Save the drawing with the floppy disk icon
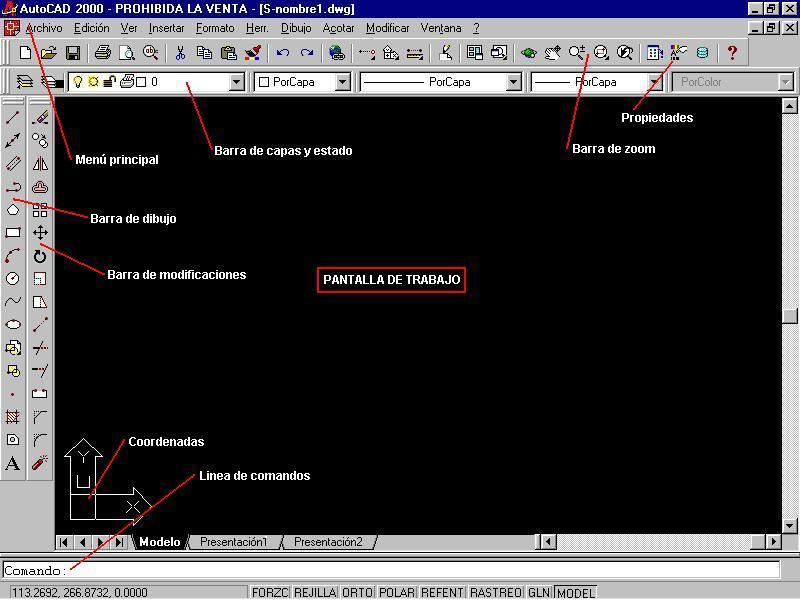Viewport: 800px width, 600px height. (72, 53)
